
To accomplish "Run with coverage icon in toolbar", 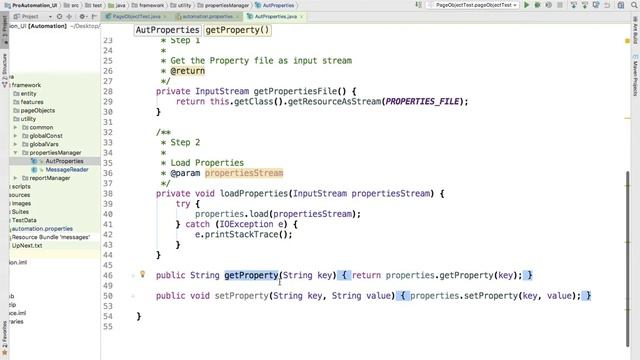I will [x=549, y=5].
